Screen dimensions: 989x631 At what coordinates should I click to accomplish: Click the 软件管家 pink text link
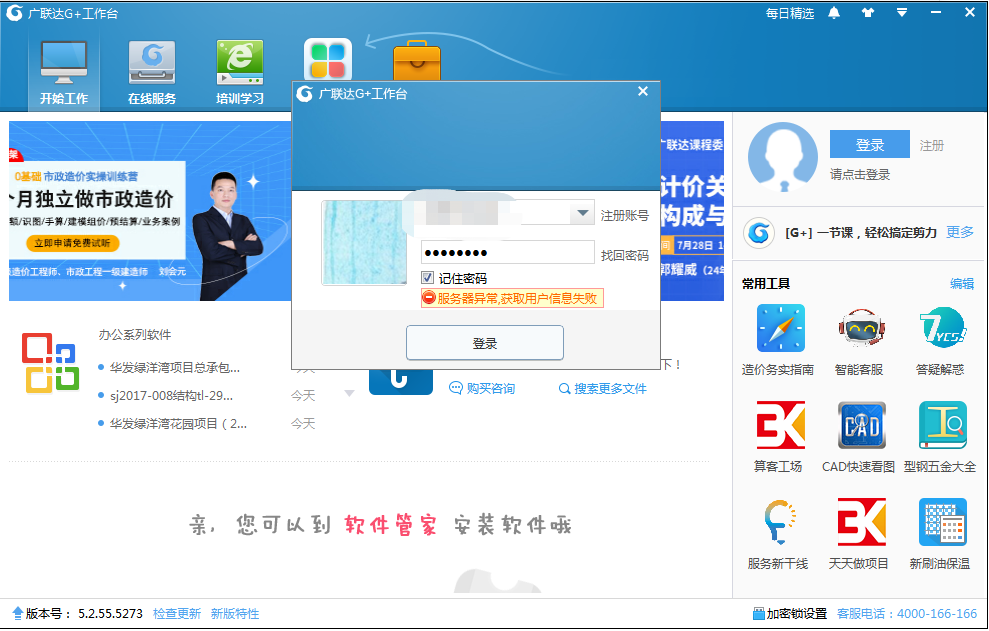[391, 525]
